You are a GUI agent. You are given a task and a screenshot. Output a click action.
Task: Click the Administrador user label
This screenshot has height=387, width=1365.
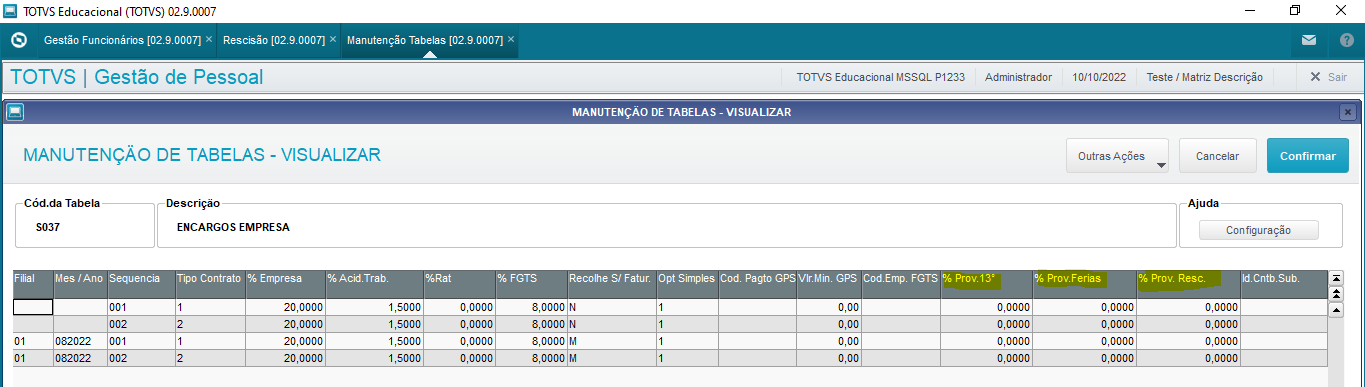1018,77
